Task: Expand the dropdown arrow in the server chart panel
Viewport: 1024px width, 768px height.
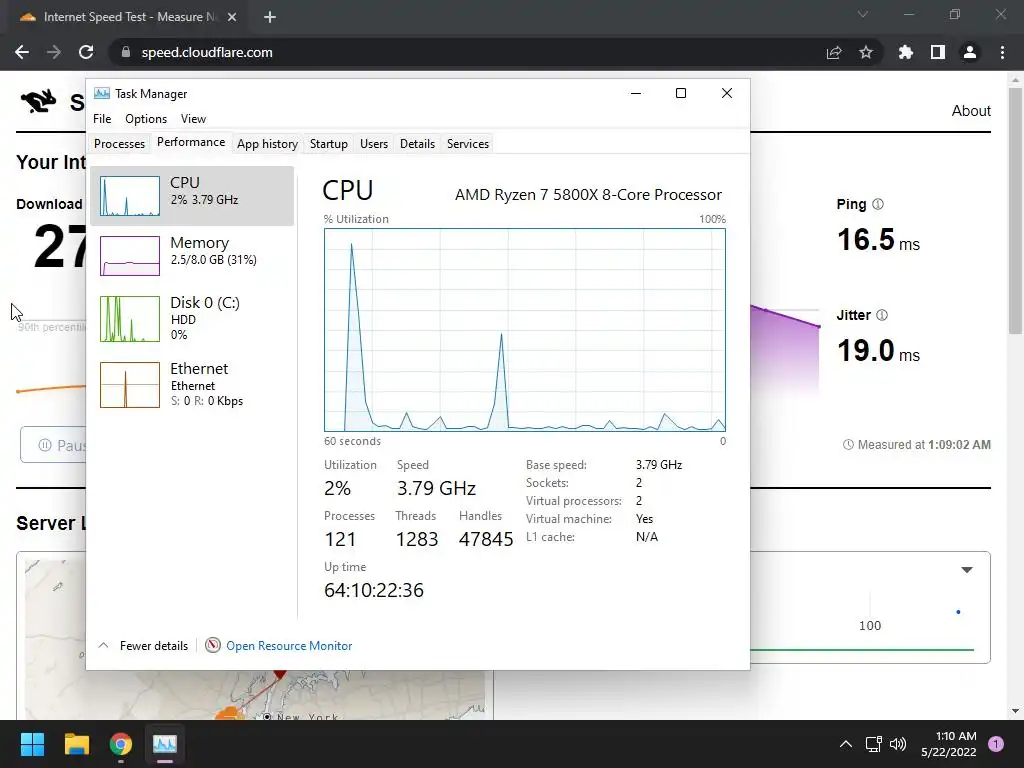Action: (x=967, y=569)
